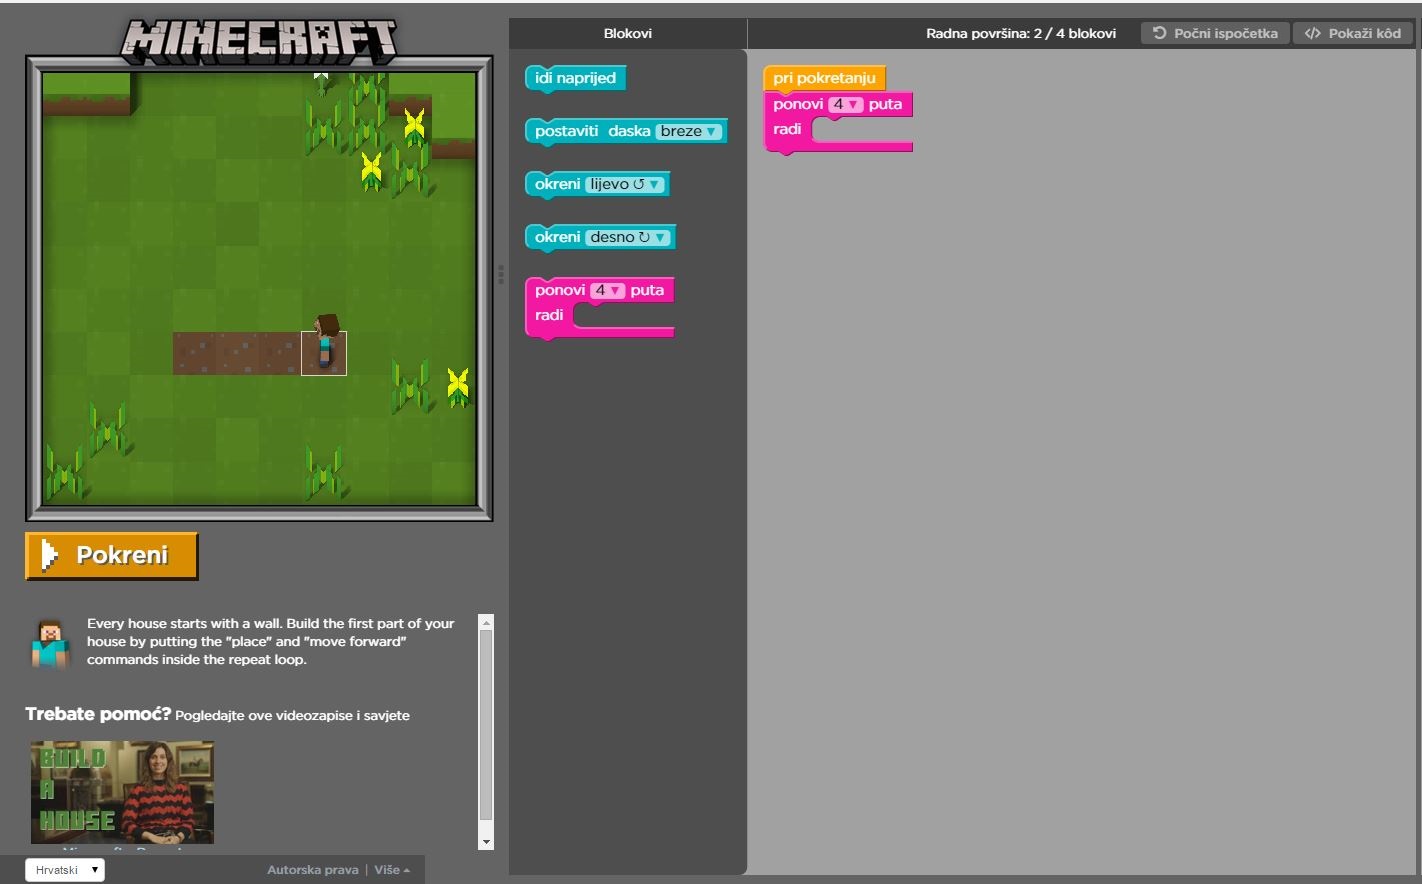1422x884 pixels.
Task: Click the scroll down arrow in instructions panel
Action: pyautogui.click(x=486, y=842)
